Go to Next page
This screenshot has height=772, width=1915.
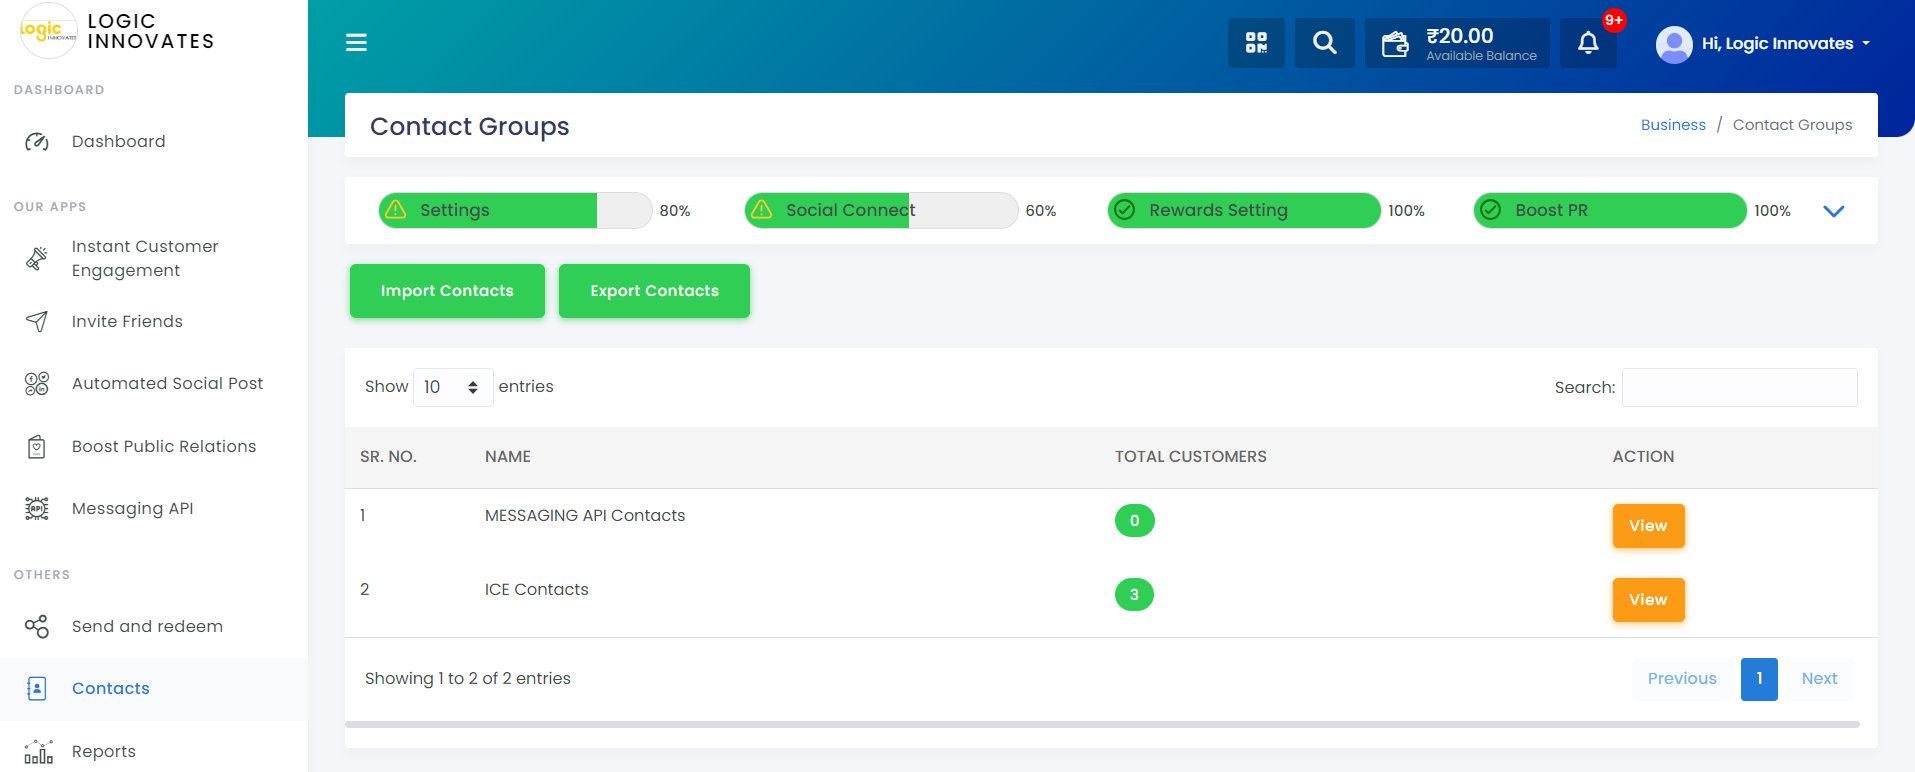1819,679
